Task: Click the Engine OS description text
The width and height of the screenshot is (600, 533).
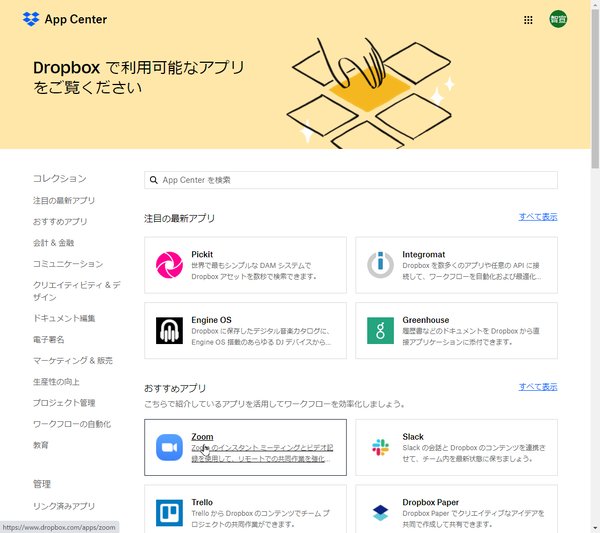Action: [x=261, y=336]
